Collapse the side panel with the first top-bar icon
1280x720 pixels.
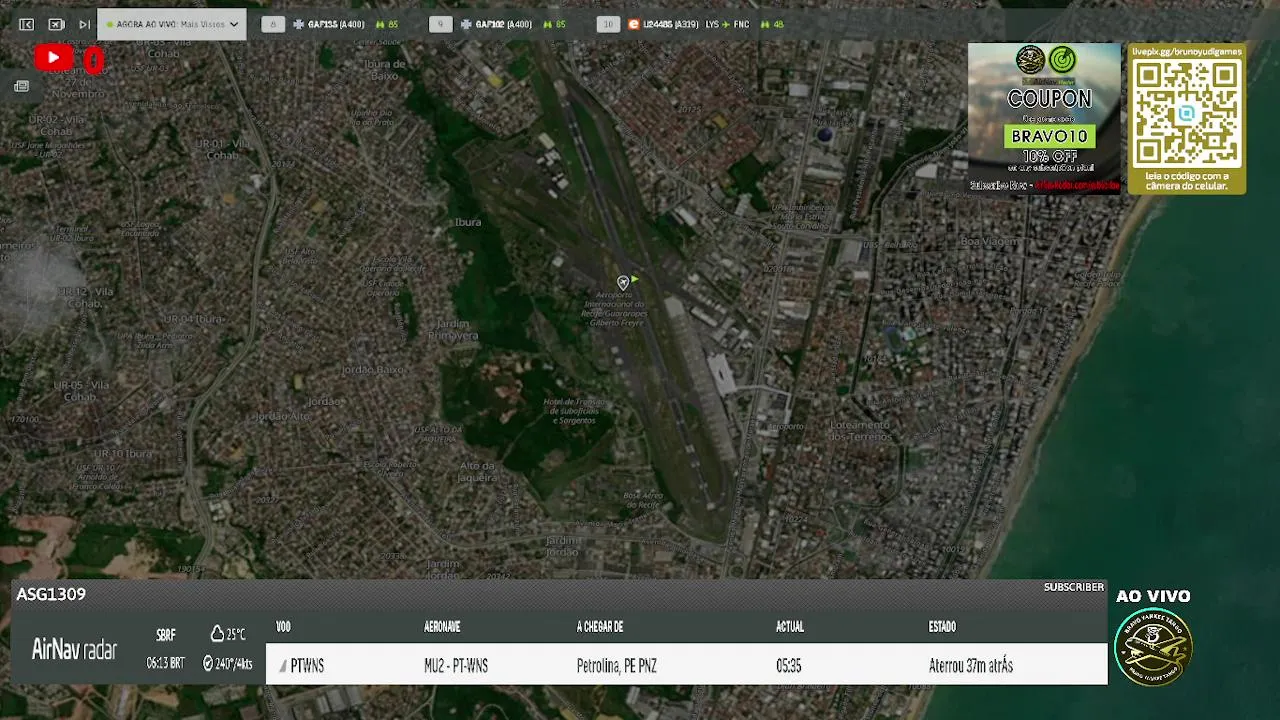(x=27, y=24)
